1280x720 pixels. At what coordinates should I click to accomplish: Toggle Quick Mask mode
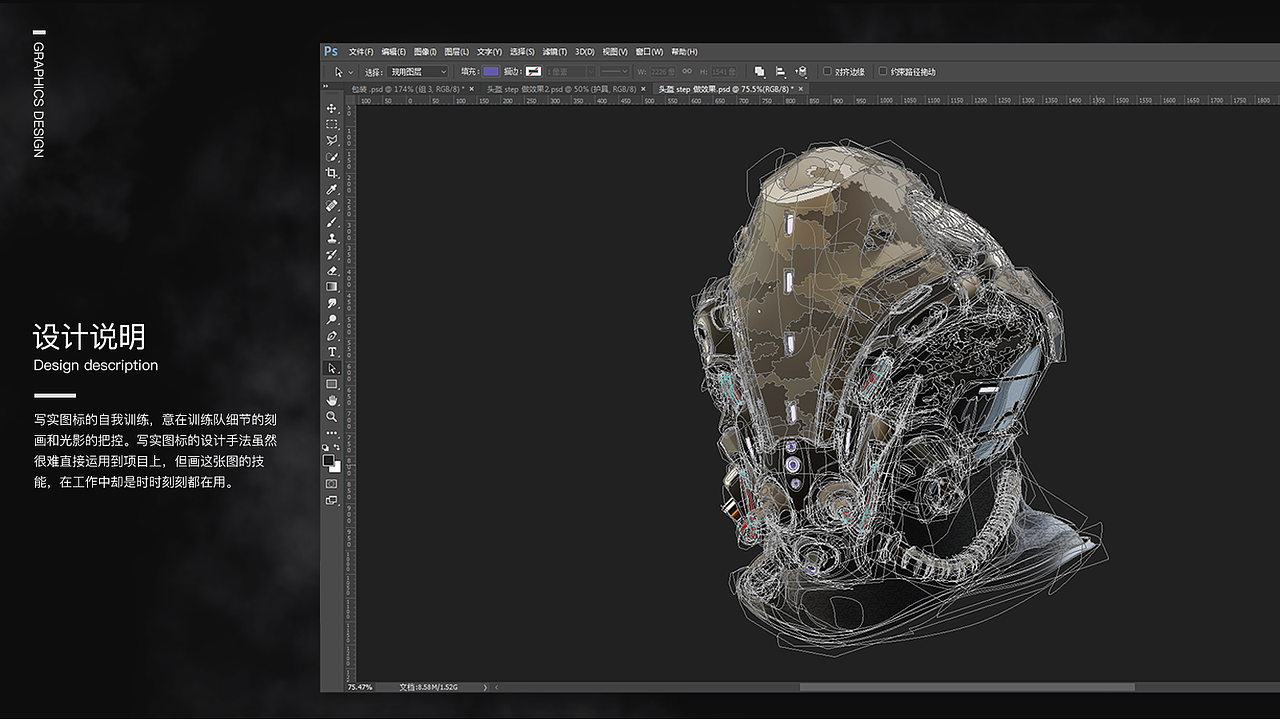tap(331, 484)
